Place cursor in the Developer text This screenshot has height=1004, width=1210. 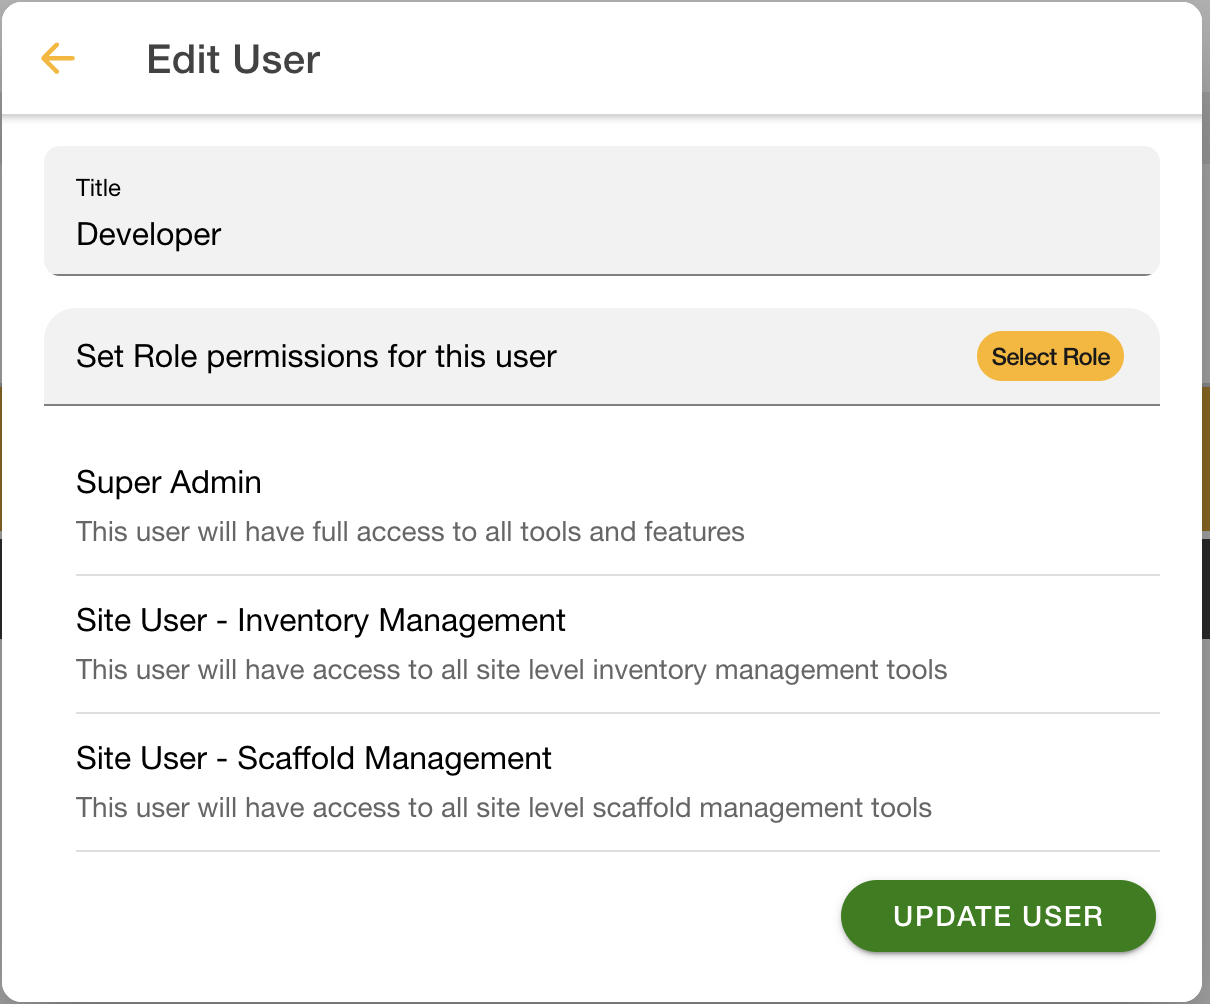click(149, 235)
